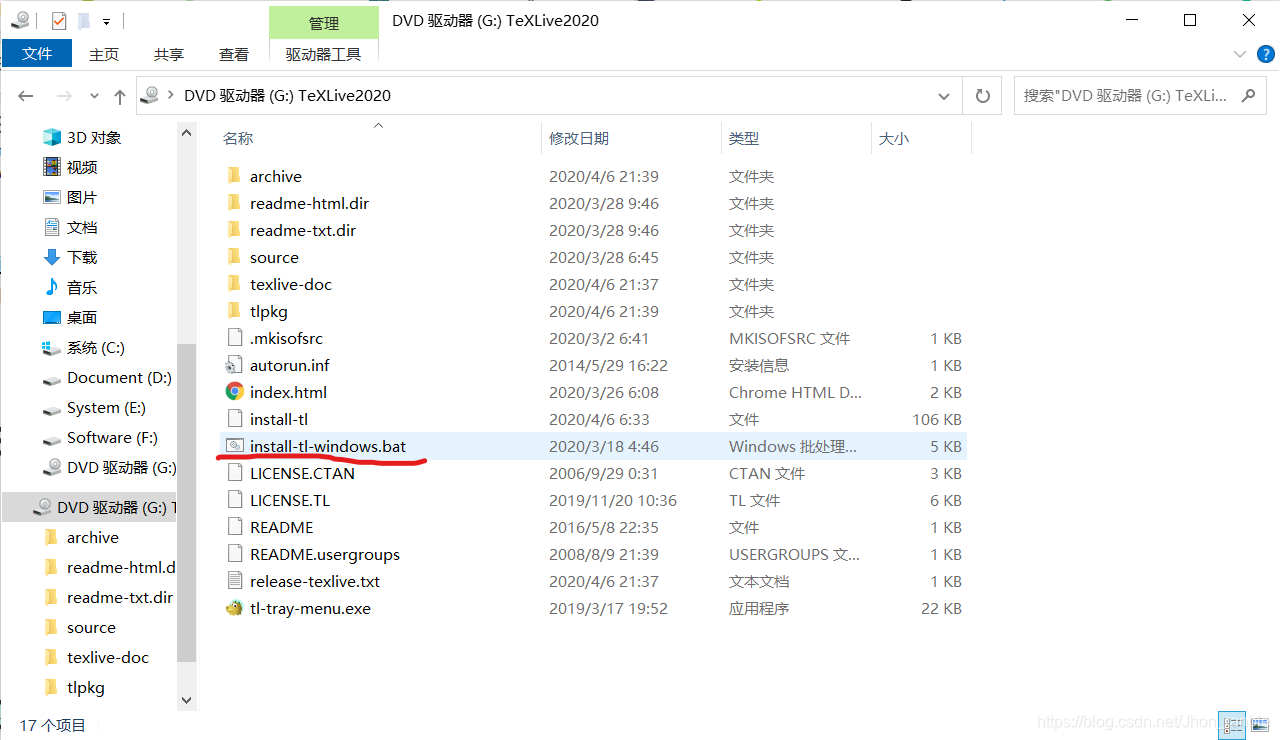Click the .mkisofsrc file icon
This screenshot has width=1280, height=740.
point(234,338)
